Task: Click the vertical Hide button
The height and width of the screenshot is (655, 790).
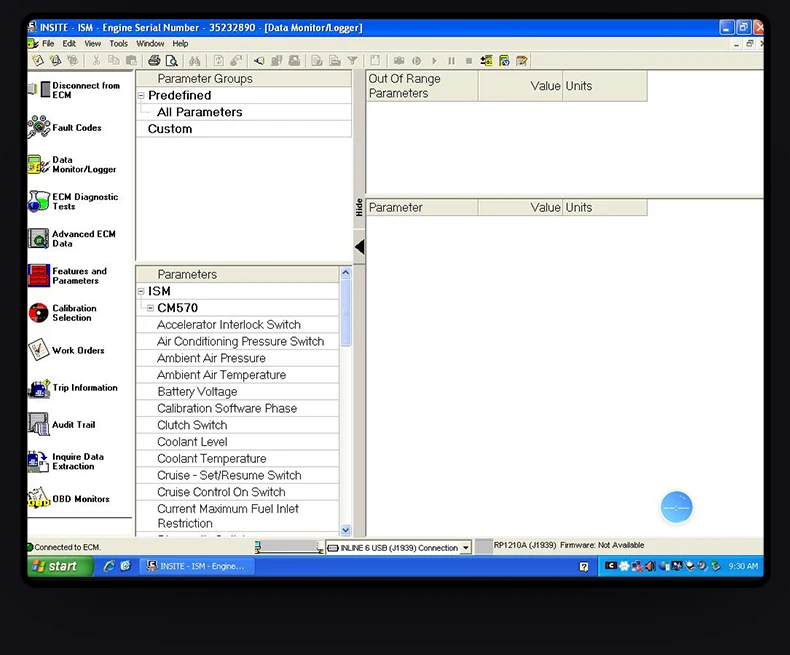Action: (359, 207)
